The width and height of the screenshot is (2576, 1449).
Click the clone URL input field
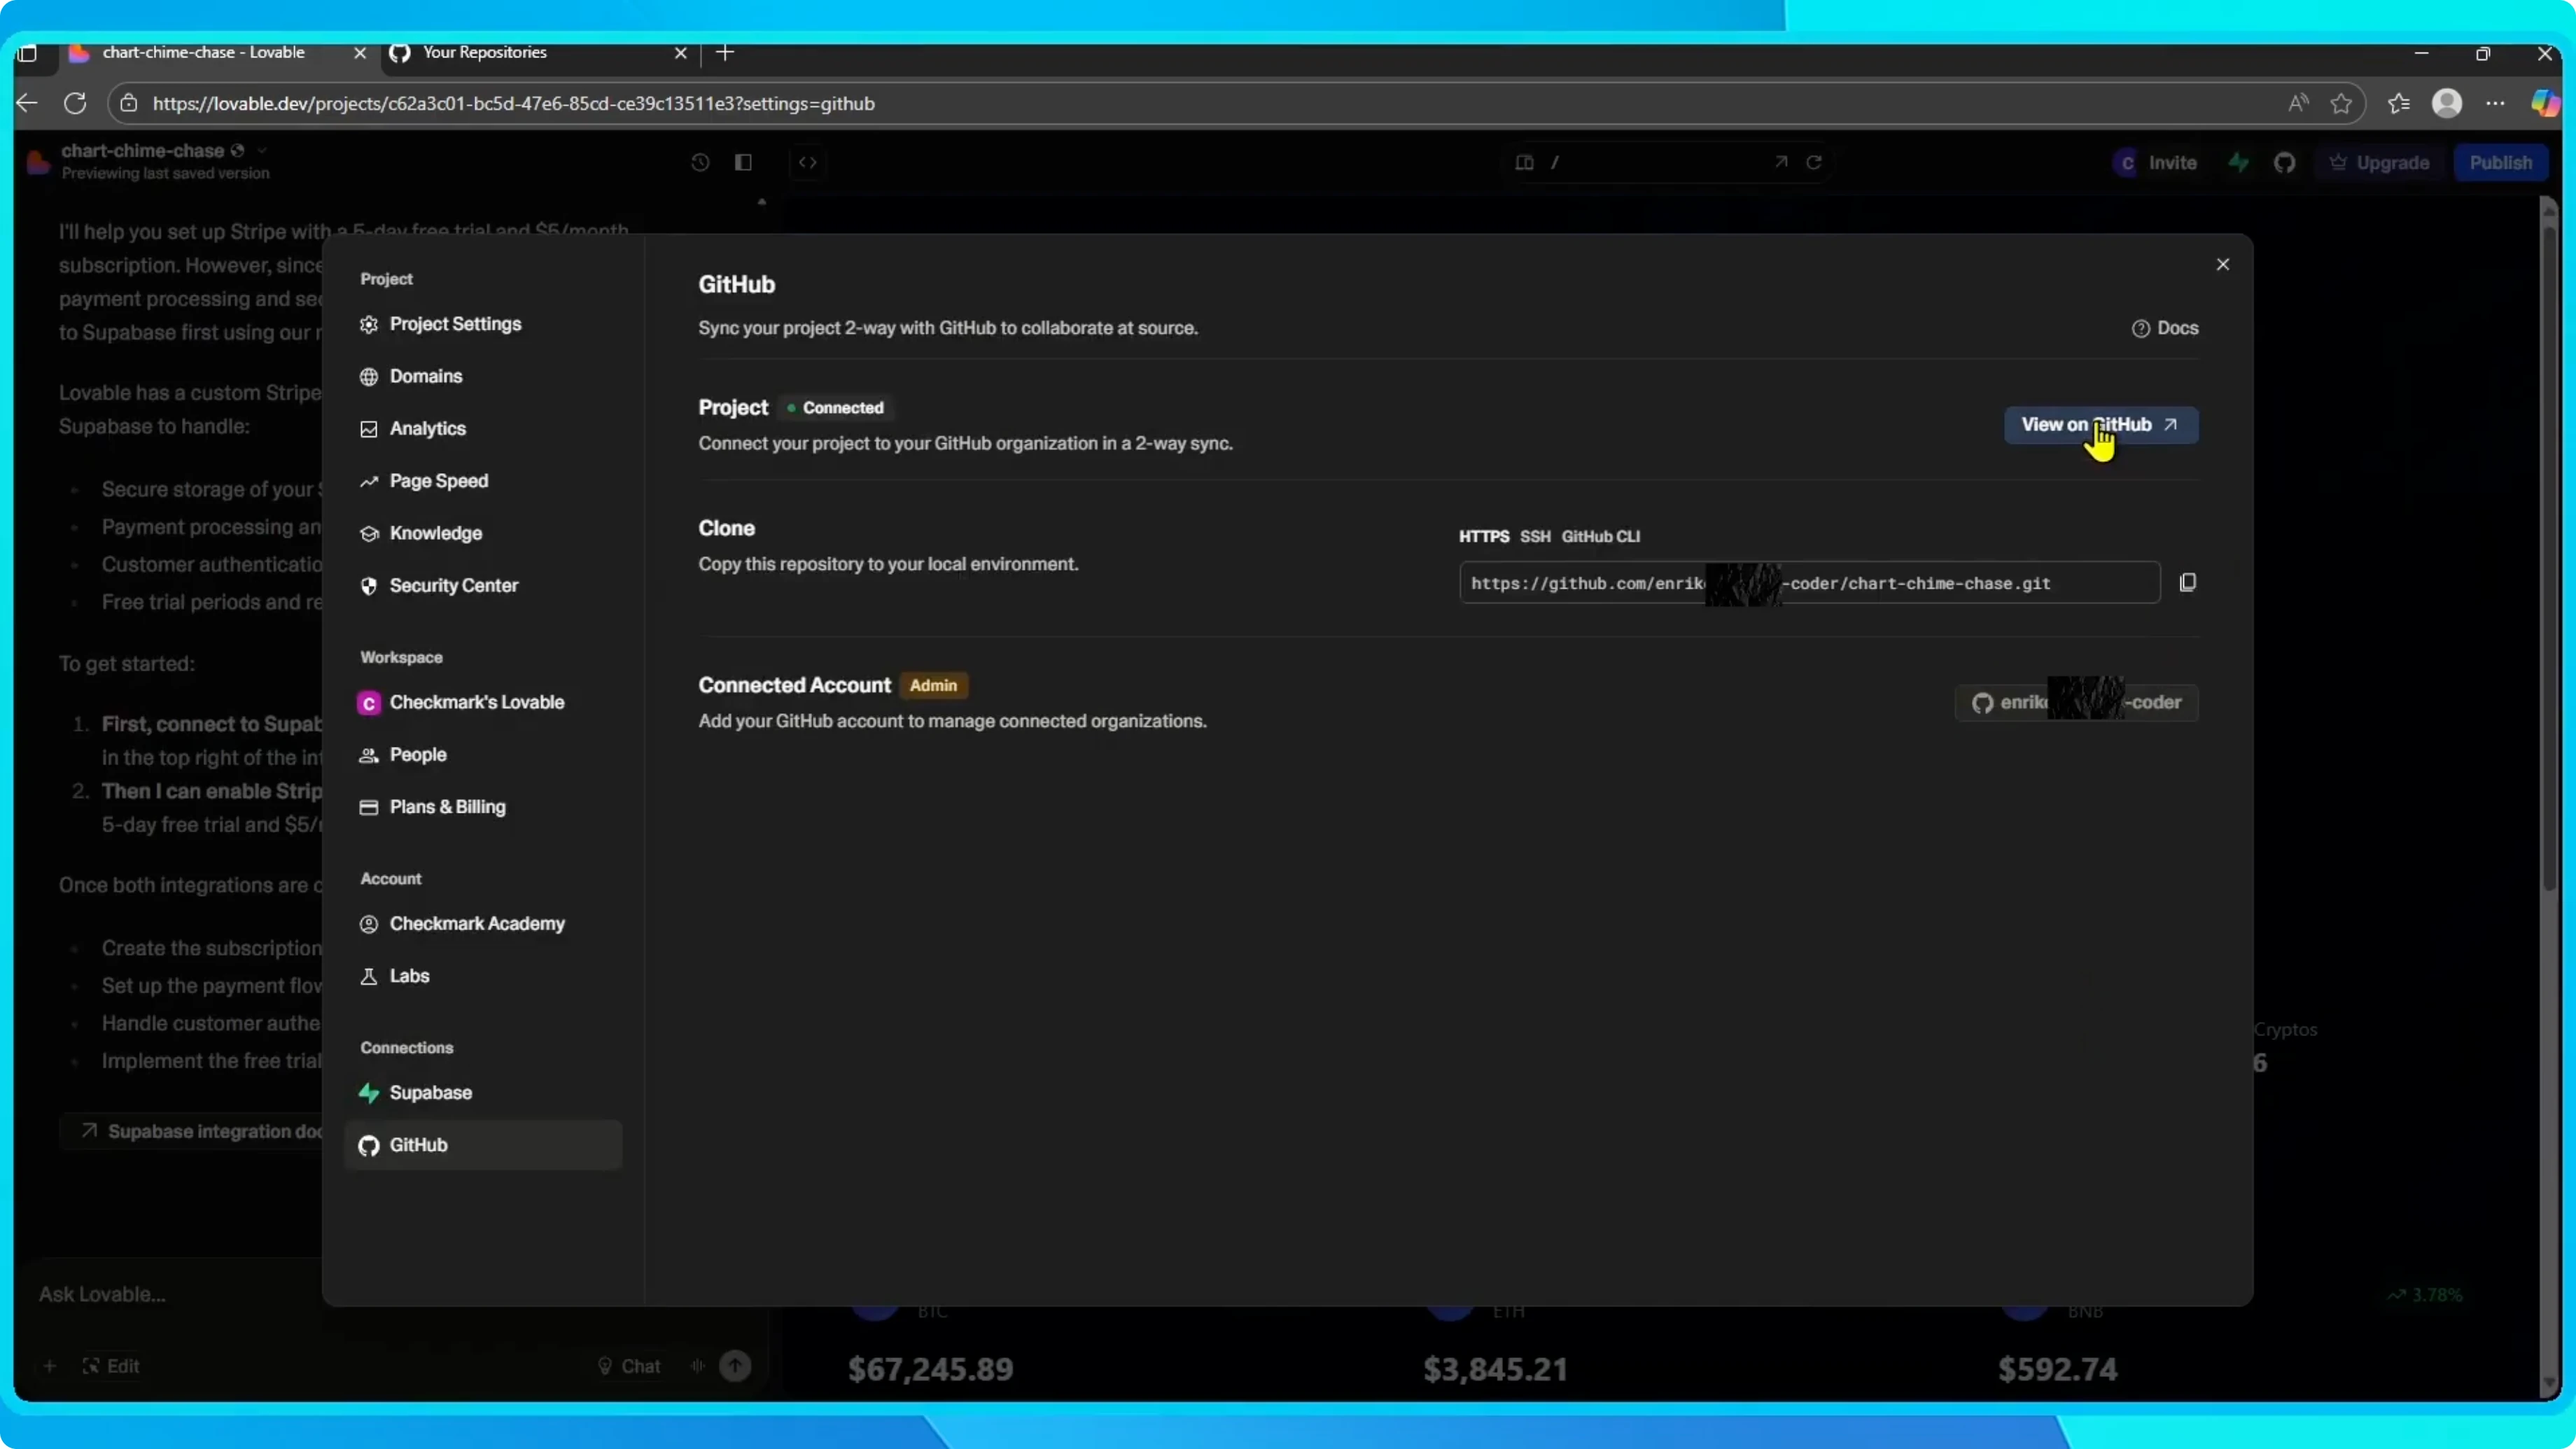point(1809,583)
